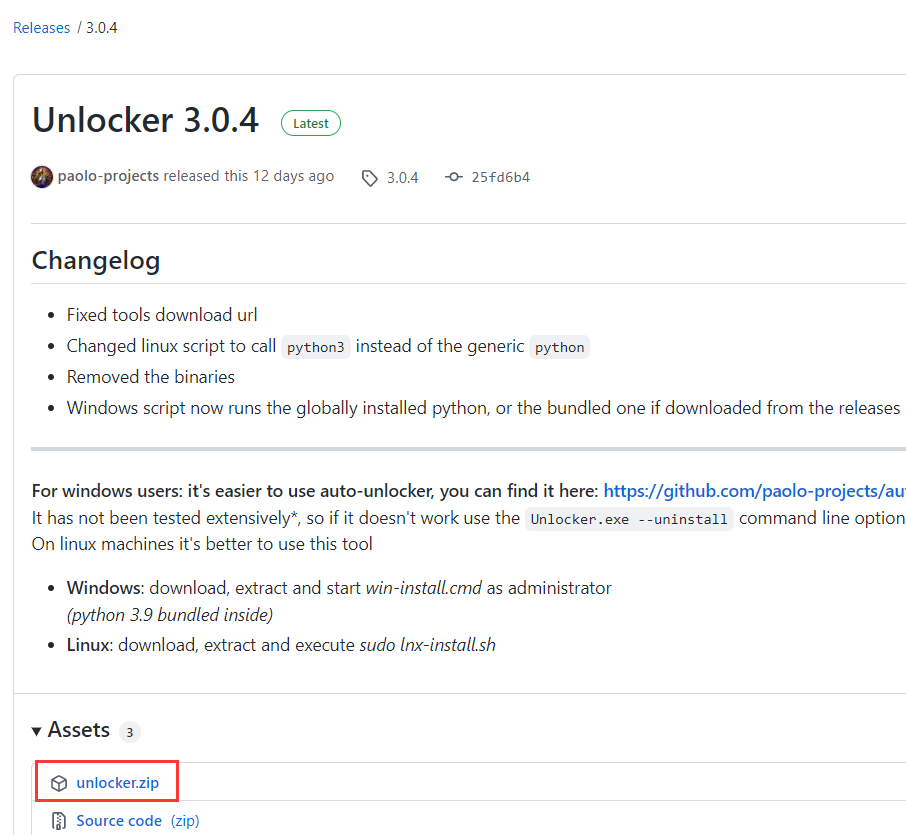
Task: Collapse the Assets section triangle
Action: [x=37, y=731]
